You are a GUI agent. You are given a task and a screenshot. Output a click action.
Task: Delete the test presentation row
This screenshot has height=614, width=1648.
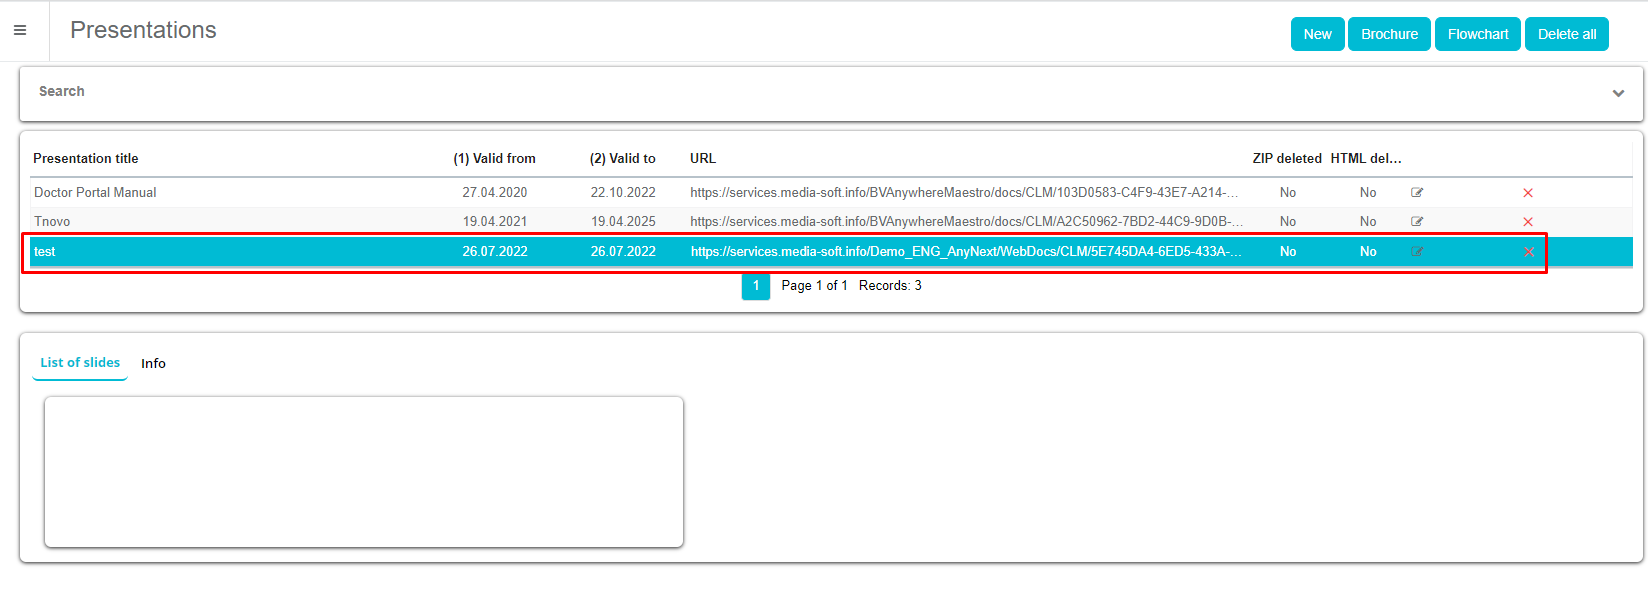[x=1528, y=252]
